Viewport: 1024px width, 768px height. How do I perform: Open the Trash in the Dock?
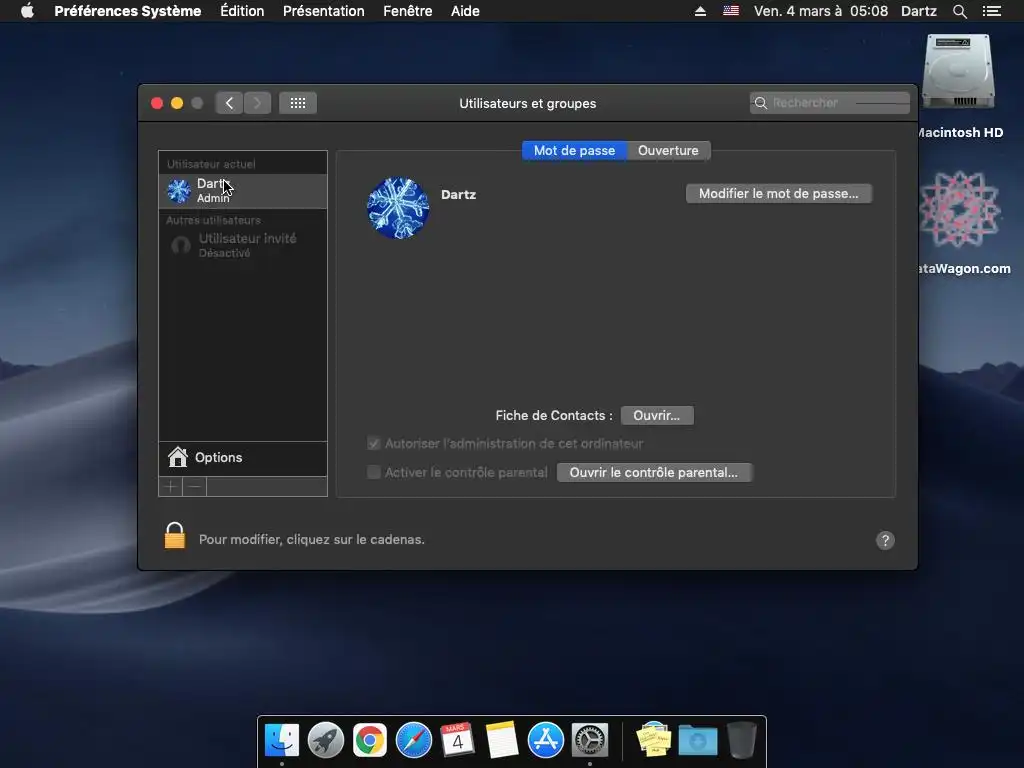[x=741, y=740]
